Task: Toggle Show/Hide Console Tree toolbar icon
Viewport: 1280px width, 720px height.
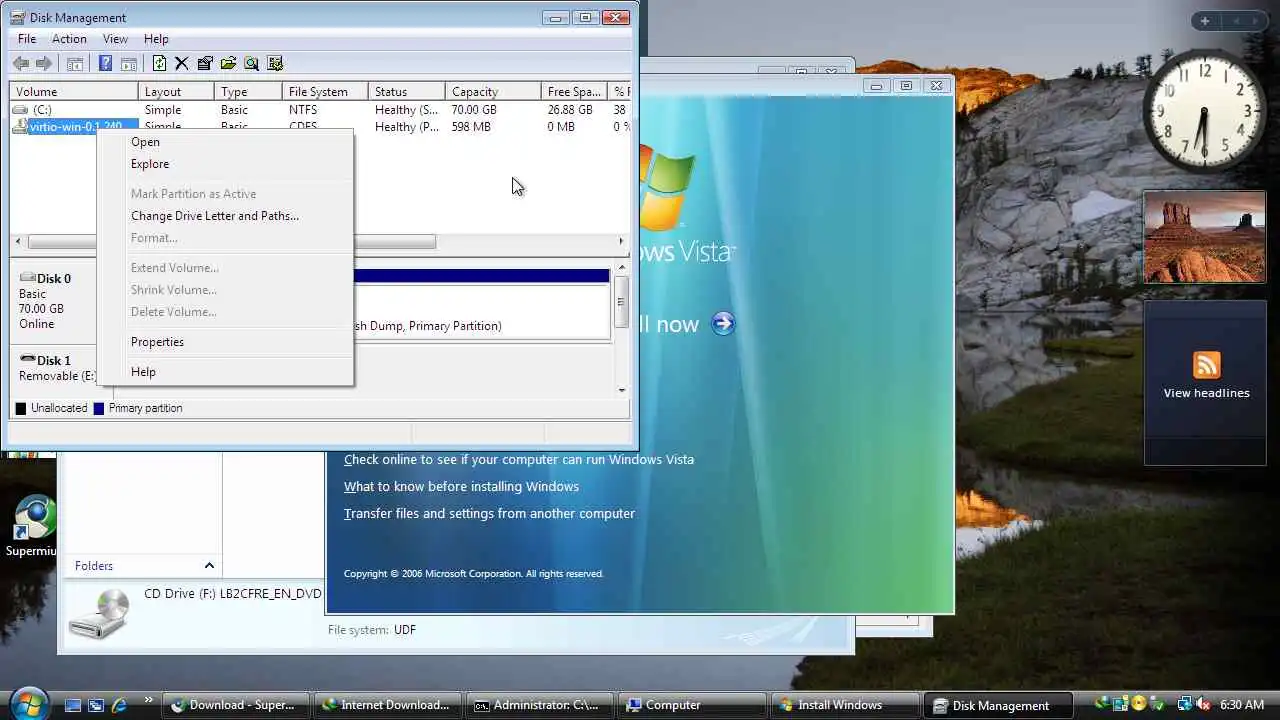Action: pos(75,63)
